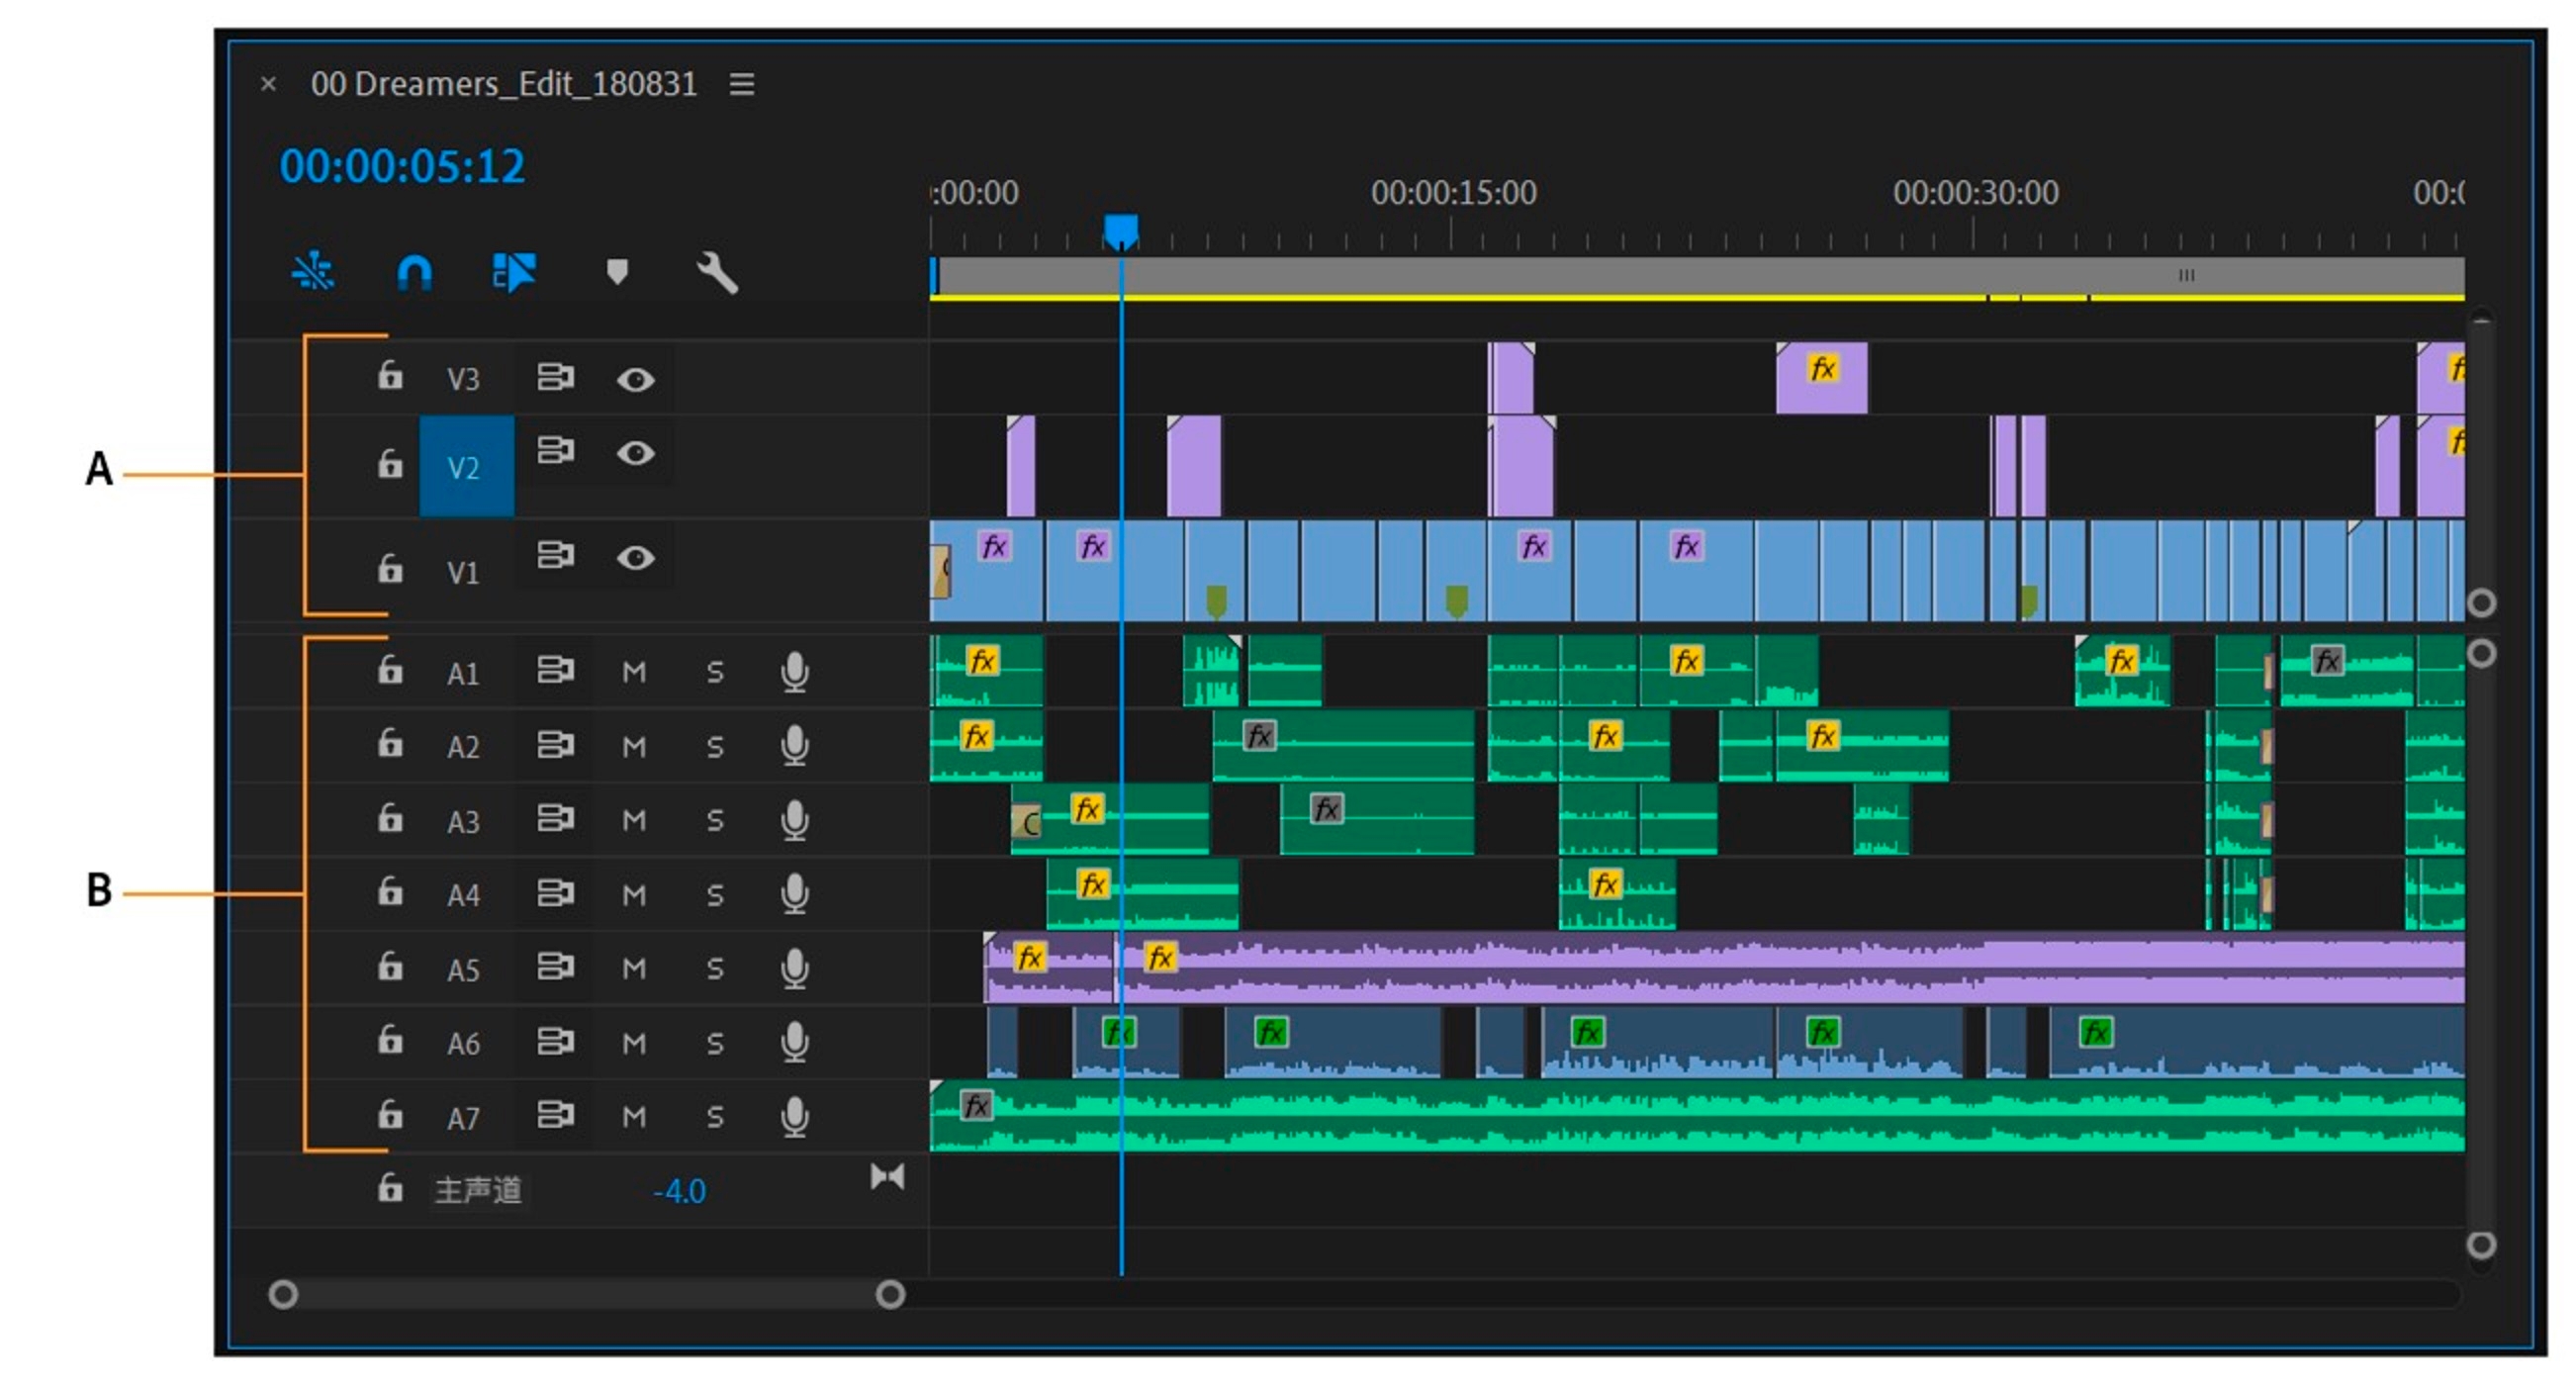Toggle sync lock on track A4
Screen dimensions: 2576x1385
pyautogui.click(x=555, y=893)
